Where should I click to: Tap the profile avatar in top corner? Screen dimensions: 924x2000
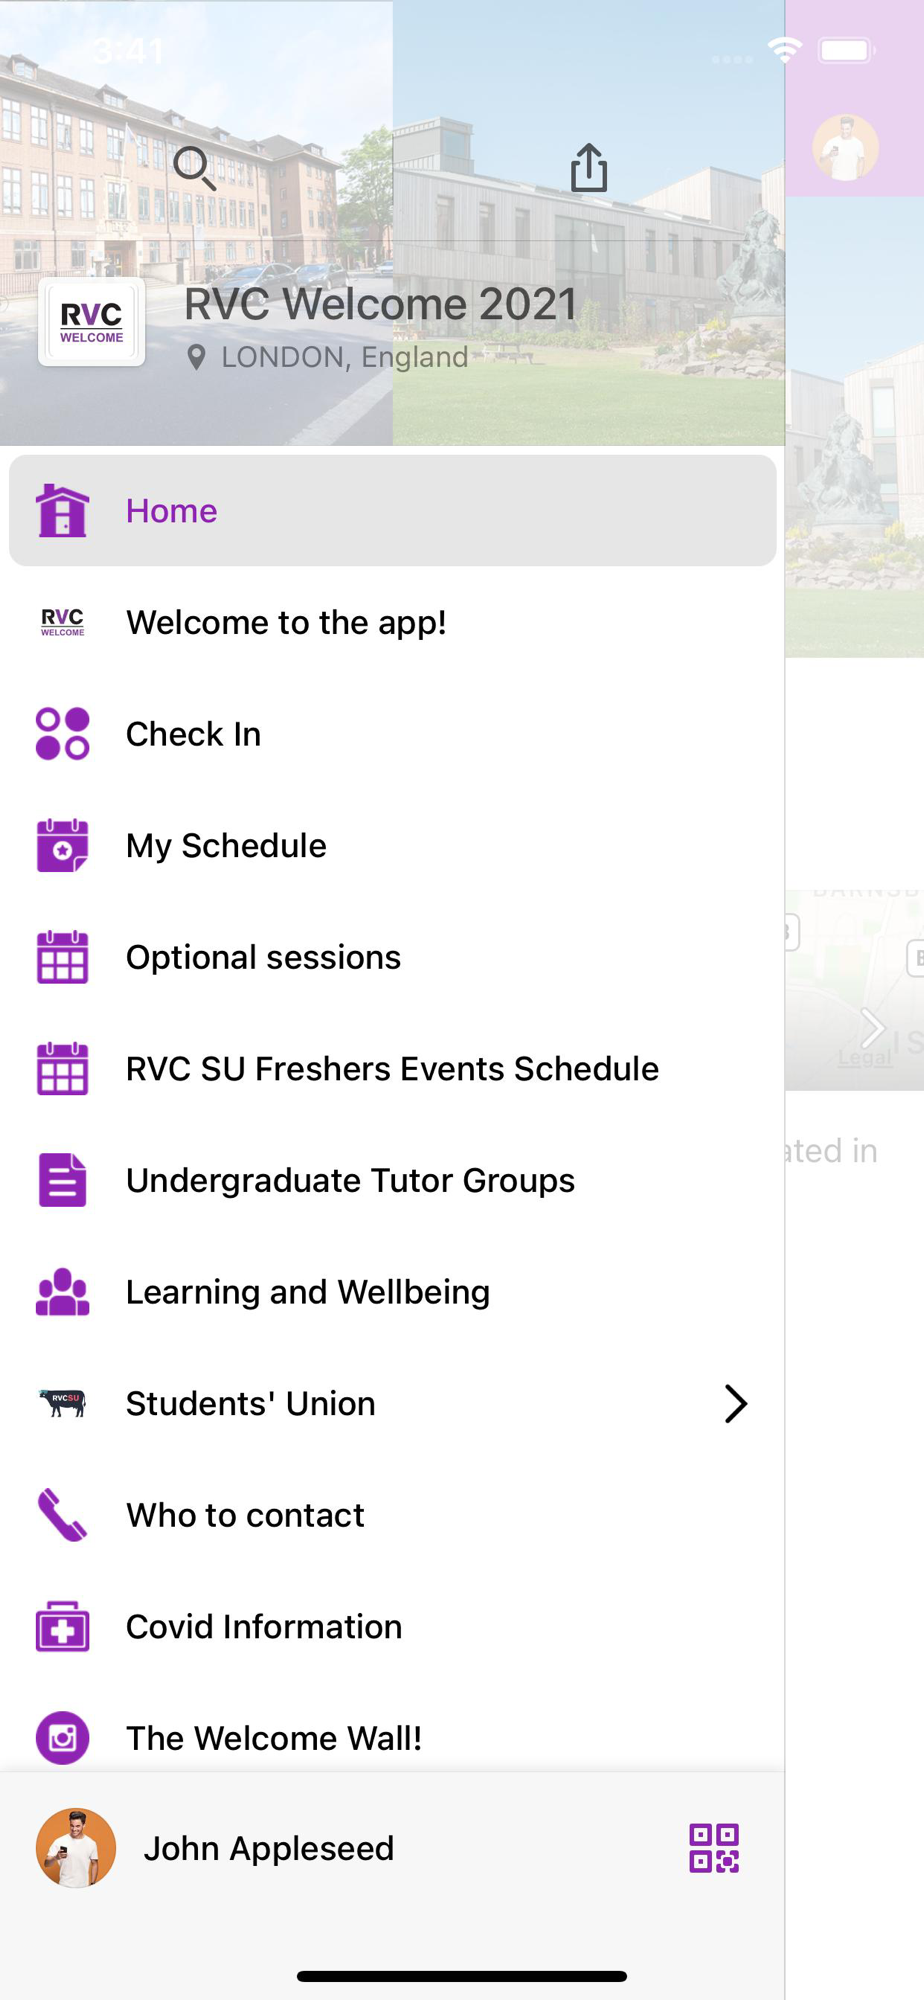tap(845, 148)
